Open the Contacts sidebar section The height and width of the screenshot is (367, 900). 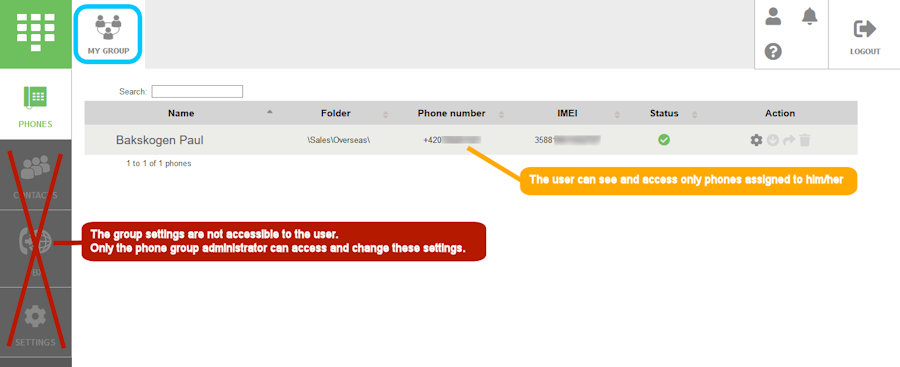point(36,175)
